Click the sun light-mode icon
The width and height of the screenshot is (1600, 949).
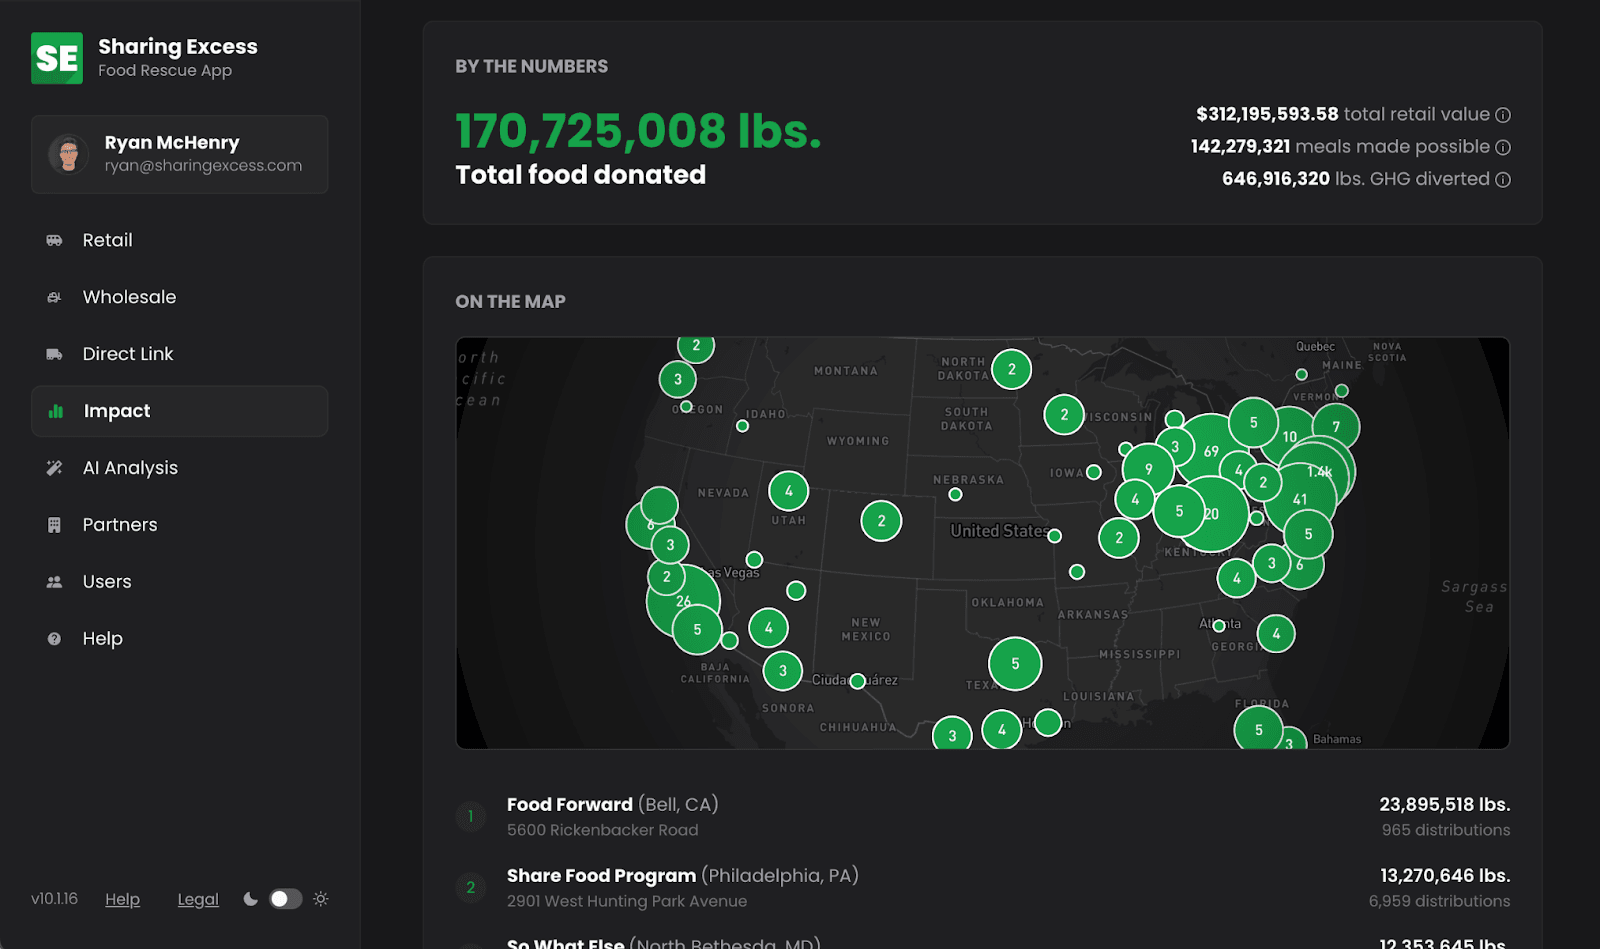(321, 899)
